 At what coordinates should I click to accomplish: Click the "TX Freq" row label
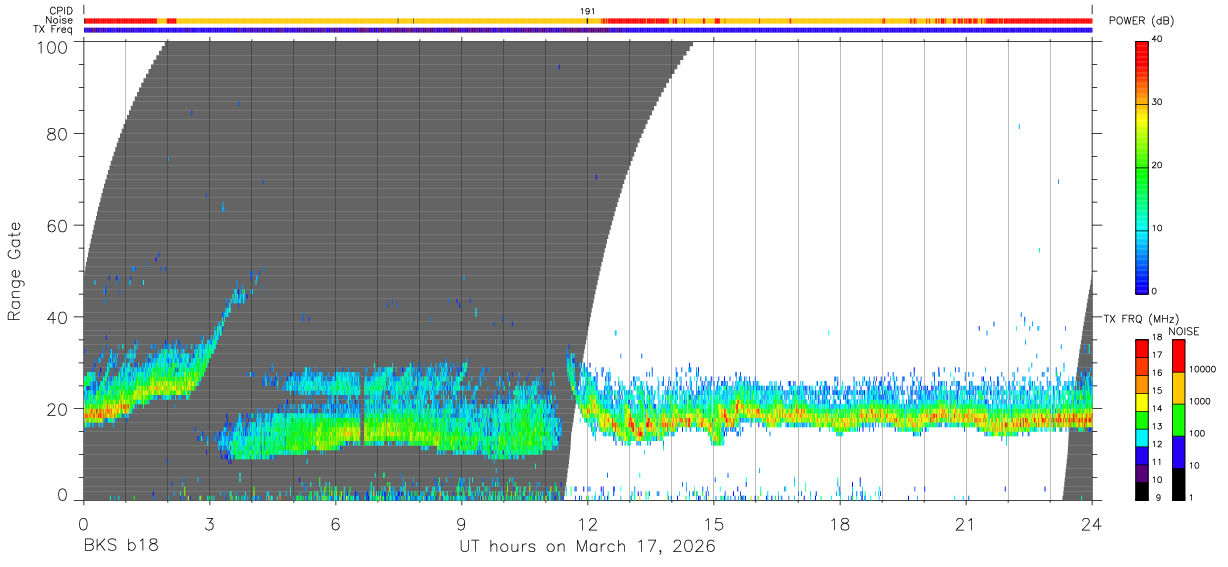[x=53, y=29]
